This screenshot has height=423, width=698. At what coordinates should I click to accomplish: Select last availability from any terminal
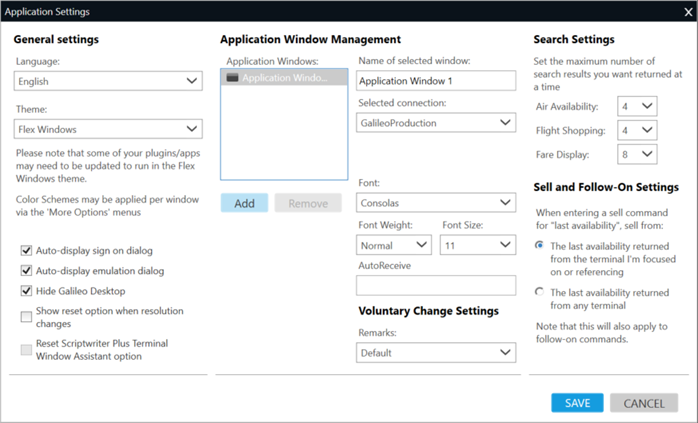point(541,292)
